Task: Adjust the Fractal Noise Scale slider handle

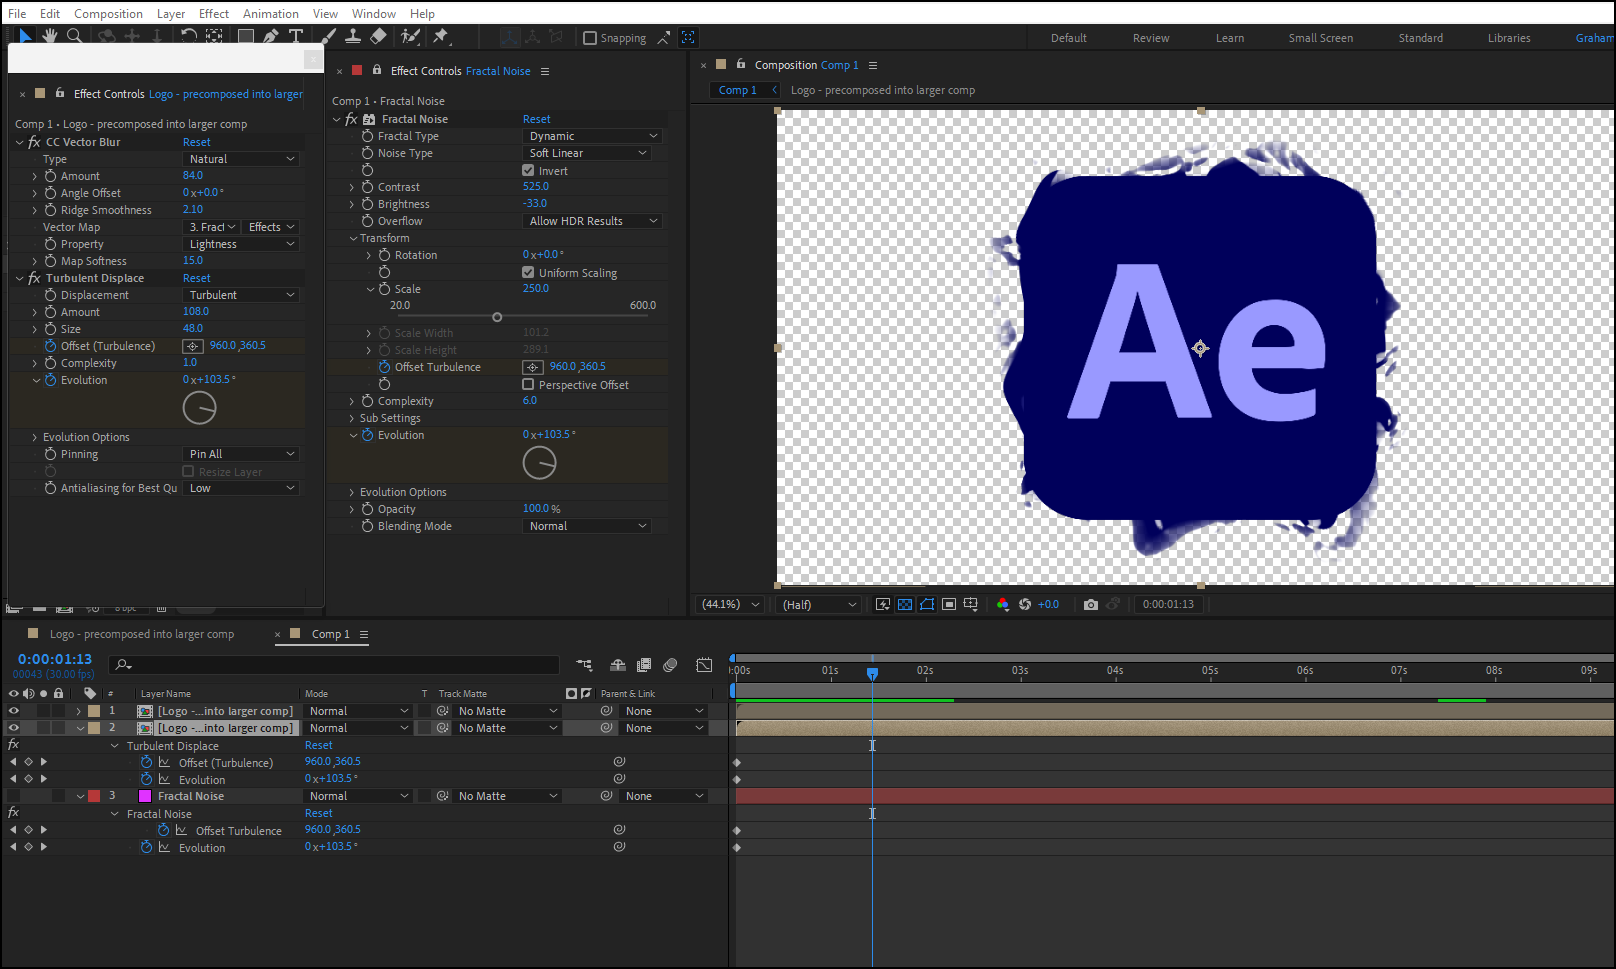Action: click(x=497, y=317)
